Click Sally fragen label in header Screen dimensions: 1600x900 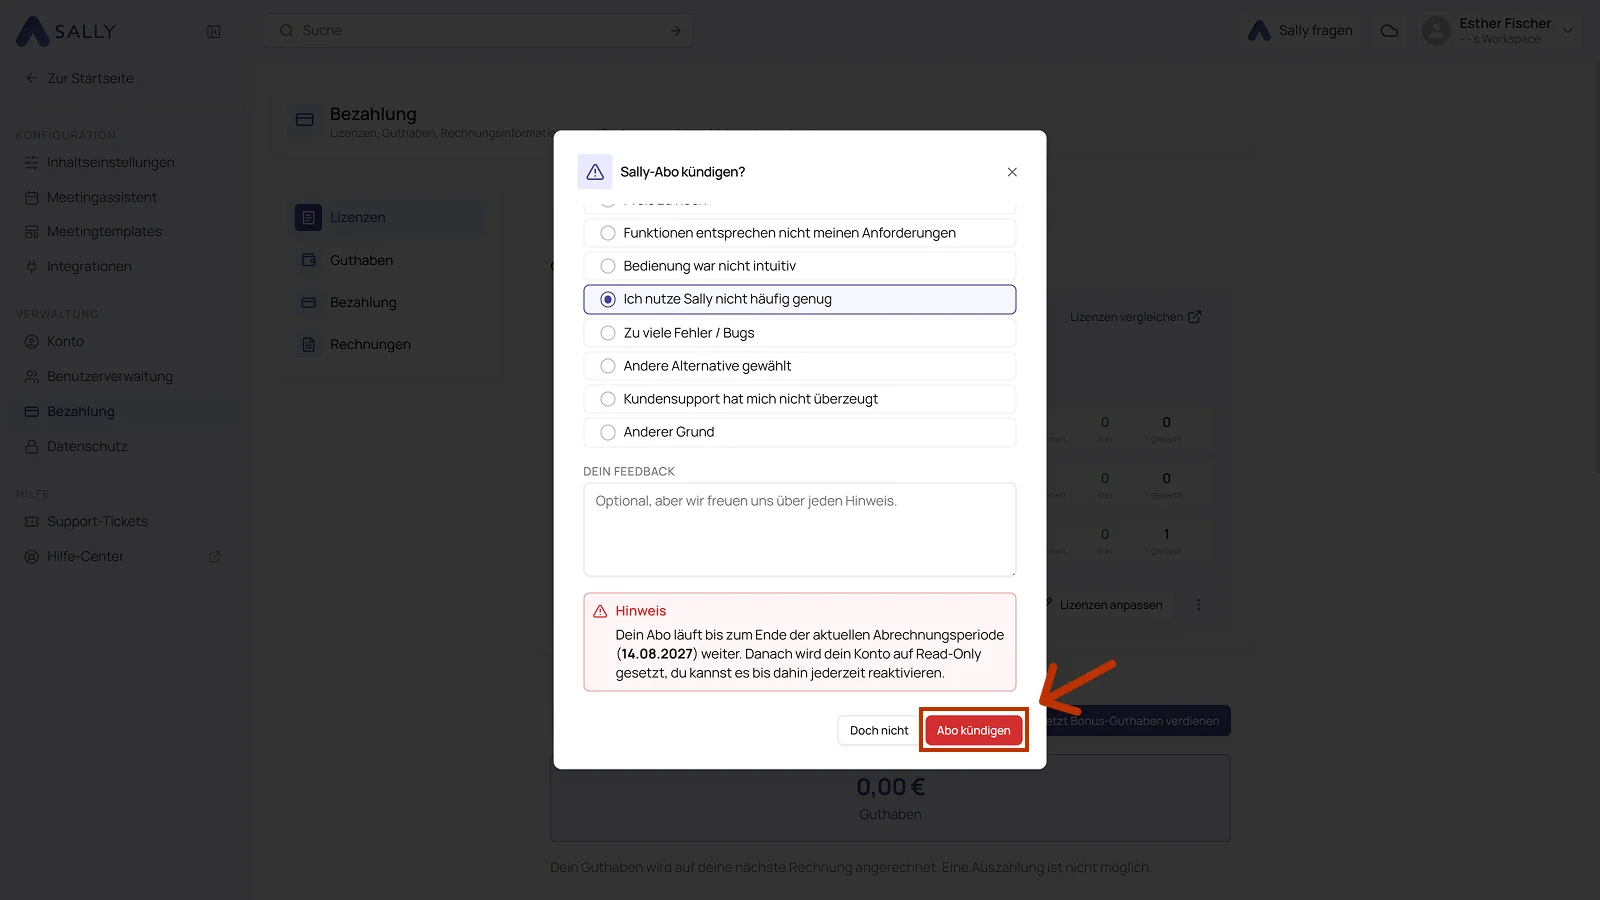1315,31
